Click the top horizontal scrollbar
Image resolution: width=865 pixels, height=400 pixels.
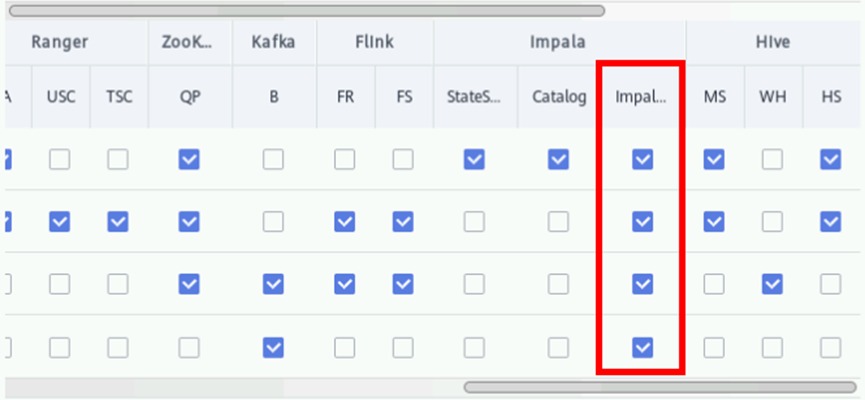(305, 11)
